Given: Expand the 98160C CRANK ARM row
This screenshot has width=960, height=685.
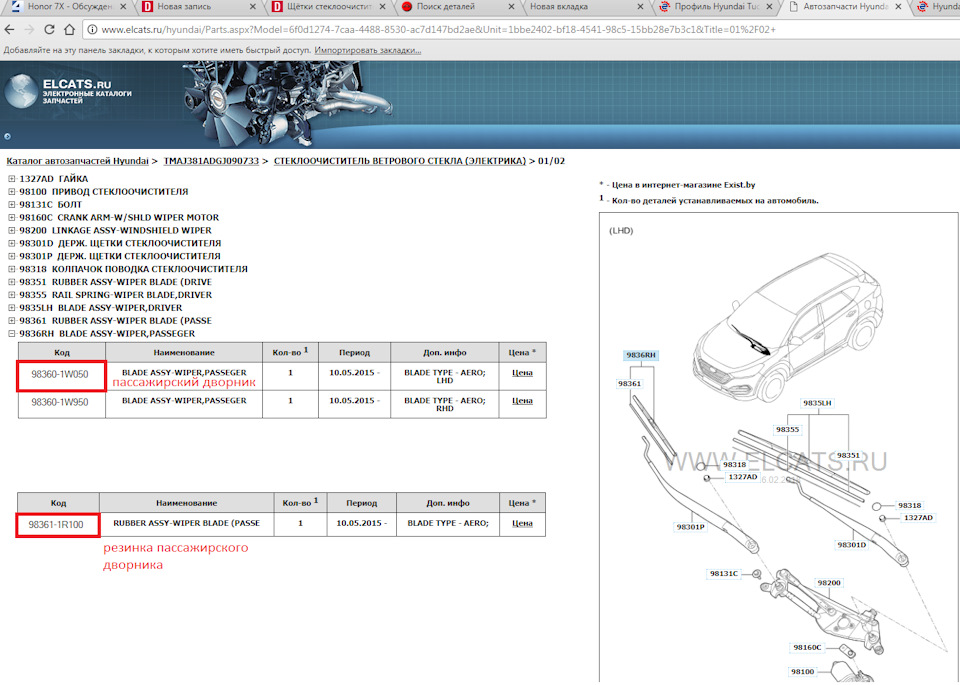Looking at the screenshot, I should click(x=12, y=217).
